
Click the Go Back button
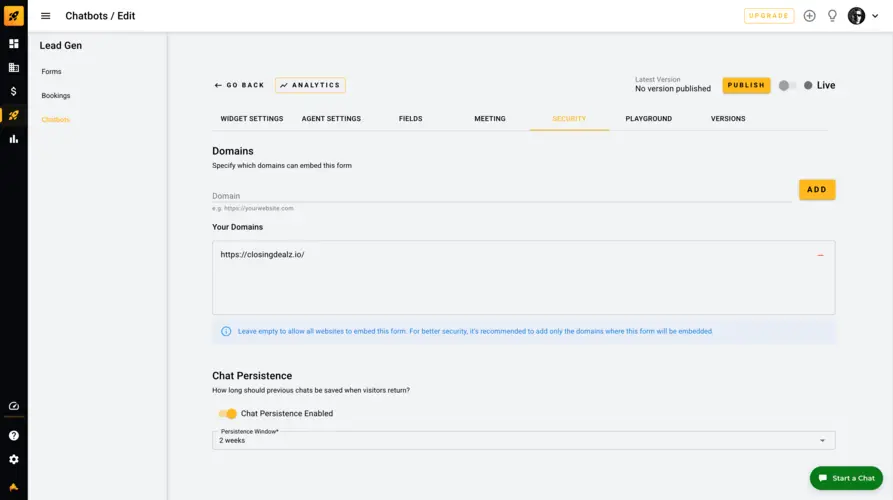click(239, 85)
